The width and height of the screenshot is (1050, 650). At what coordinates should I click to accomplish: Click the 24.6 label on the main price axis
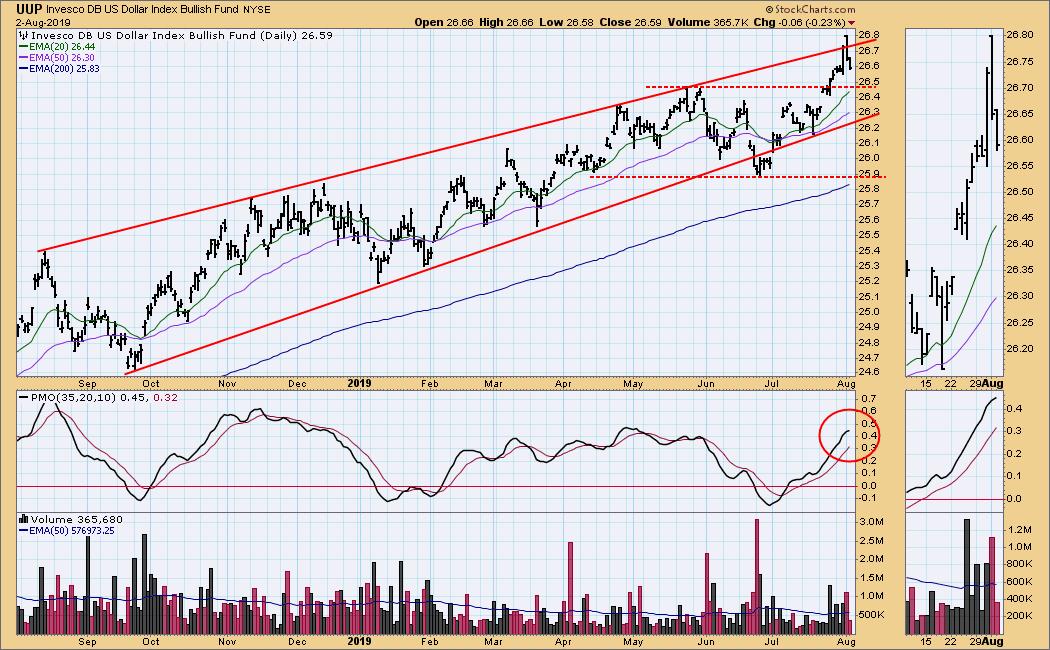[x=869, y=374]
